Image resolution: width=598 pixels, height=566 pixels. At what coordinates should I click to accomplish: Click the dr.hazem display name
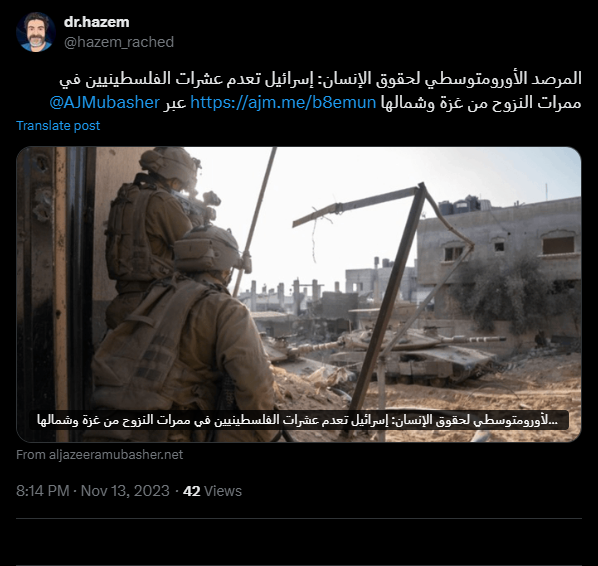96,22
